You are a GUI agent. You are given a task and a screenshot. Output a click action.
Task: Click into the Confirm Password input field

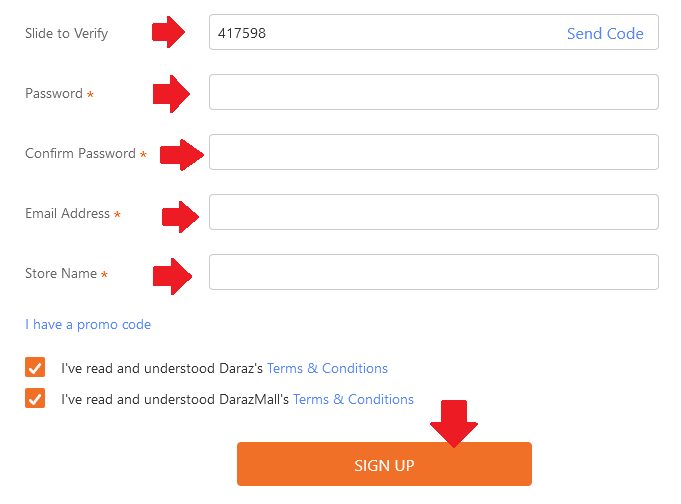coord(433,152)
